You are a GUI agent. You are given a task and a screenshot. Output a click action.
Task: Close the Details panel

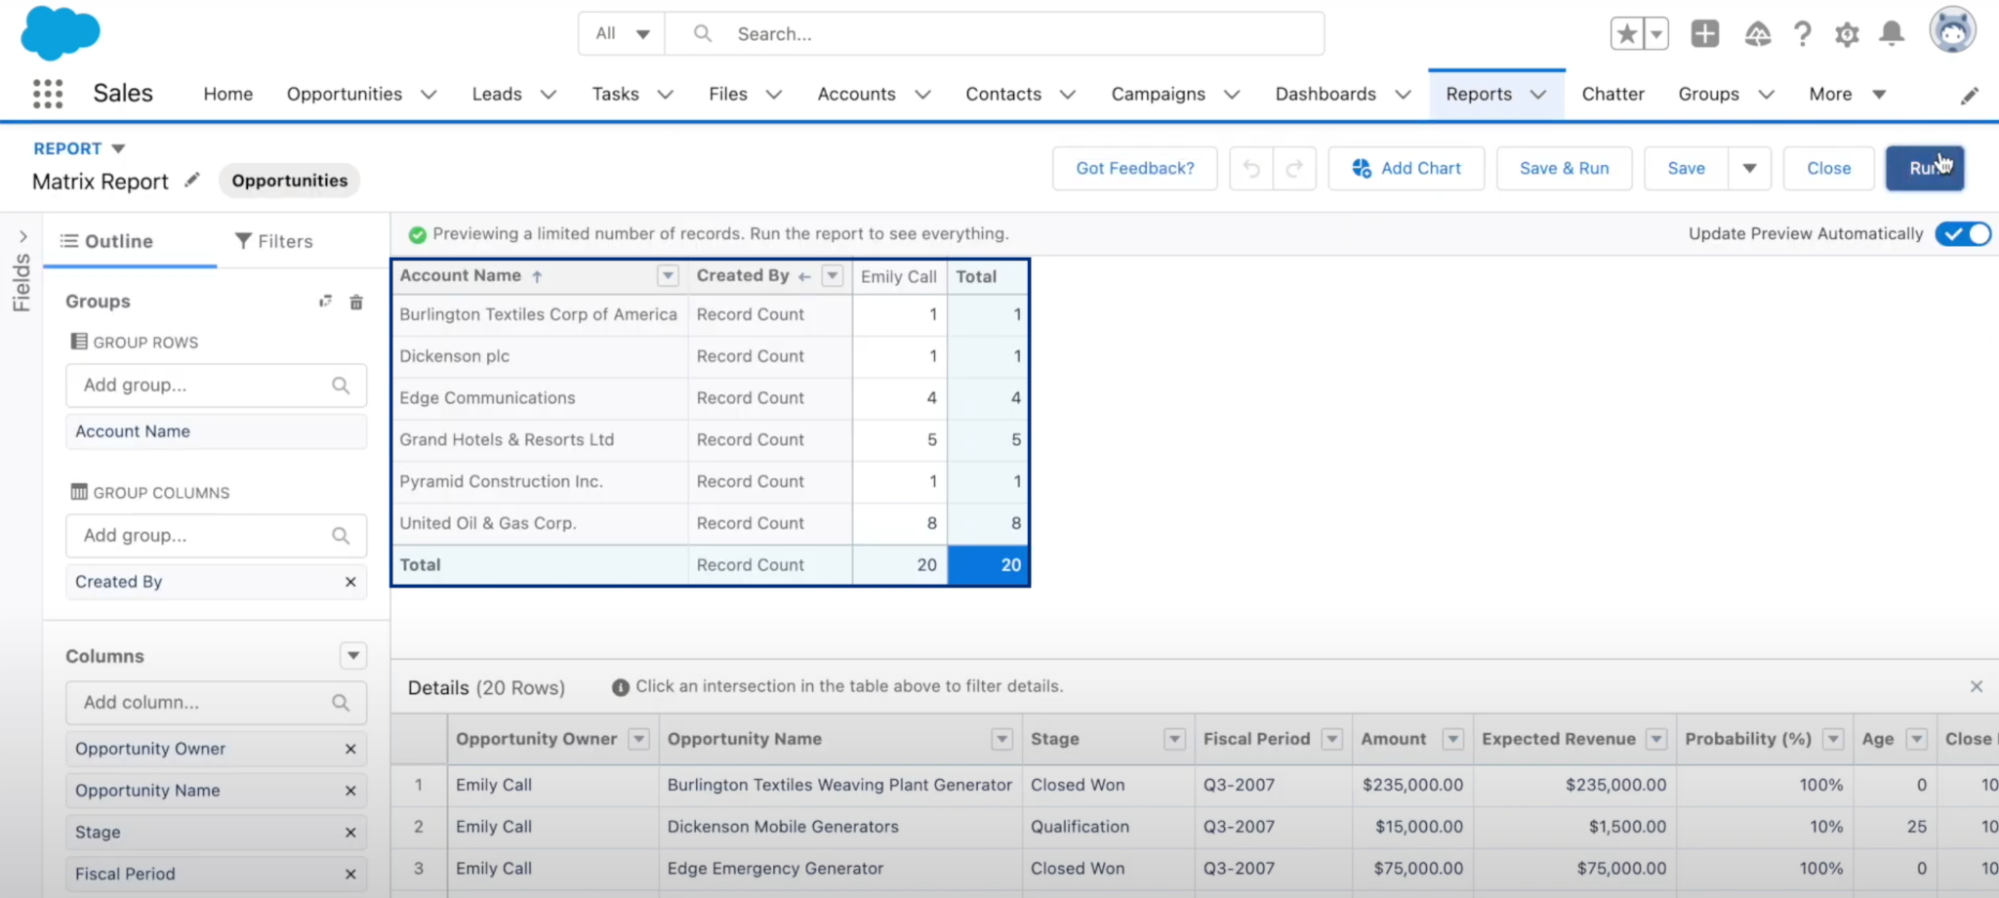[x=1976, y=686]
